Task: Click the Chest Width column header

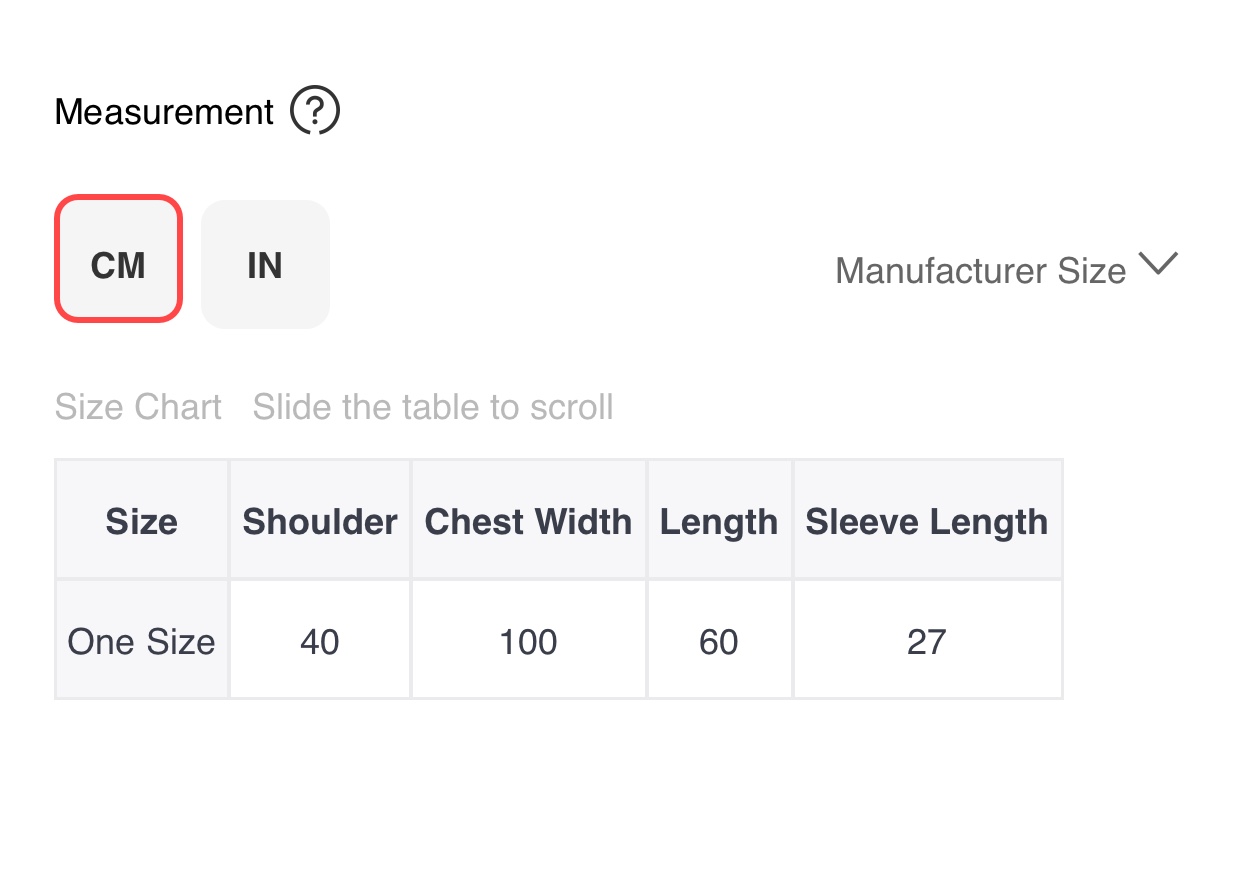Action: click(x=528, y=521)
